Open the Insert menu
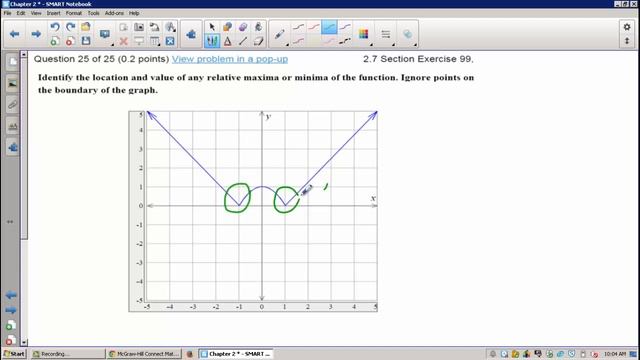Image resolution: width=640 pixels, height=360 pixels. 53,13
